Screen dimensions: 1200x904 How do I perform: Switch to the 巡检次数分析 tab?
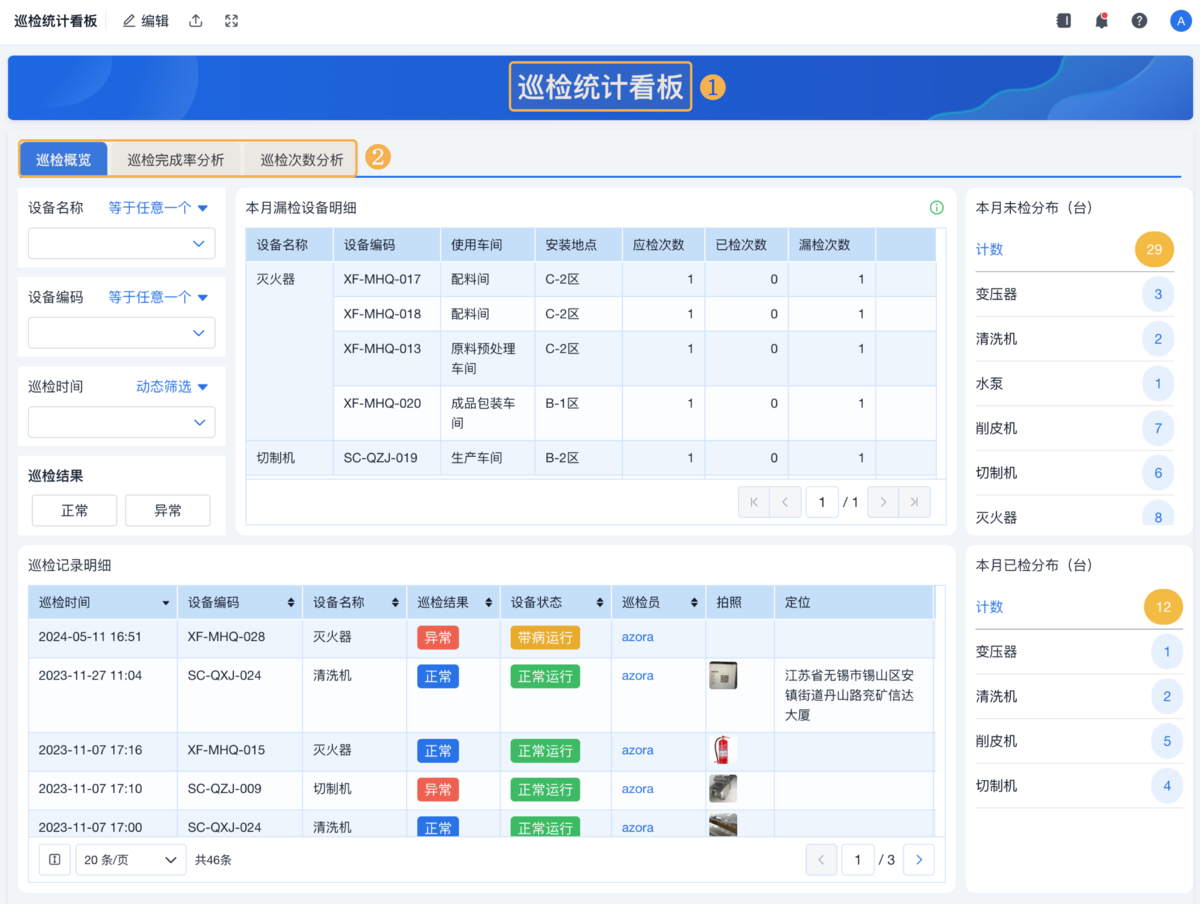point(301,160)
